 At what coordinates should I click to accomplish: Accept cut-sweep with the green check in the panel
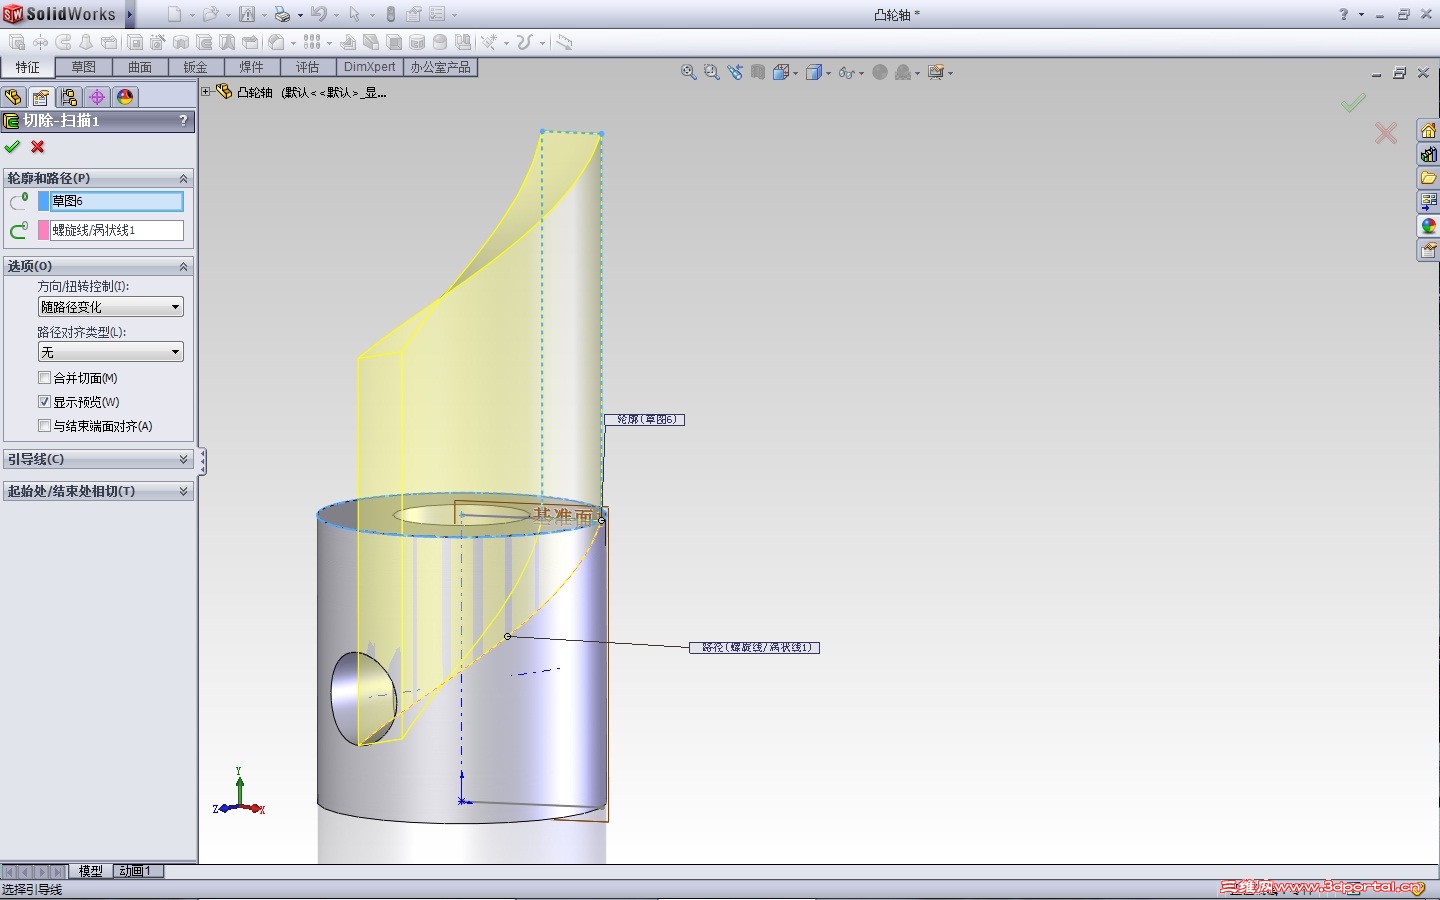(12, 147)
